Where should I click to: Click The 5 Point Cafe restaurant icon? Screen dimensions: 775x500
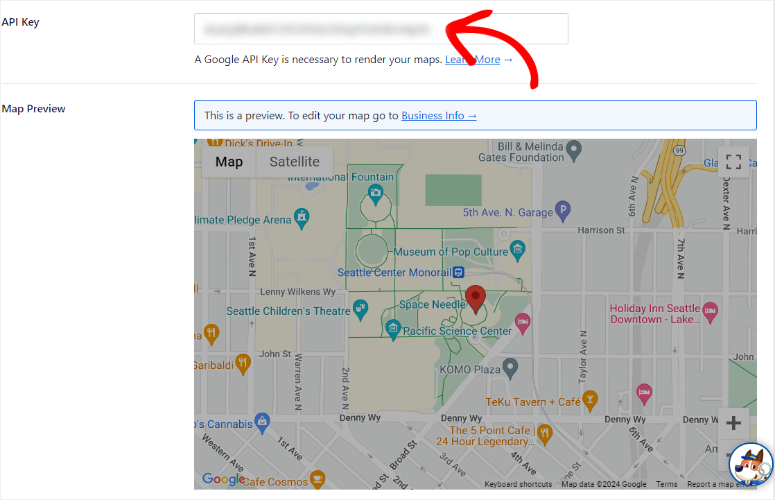tap(545, 434)
